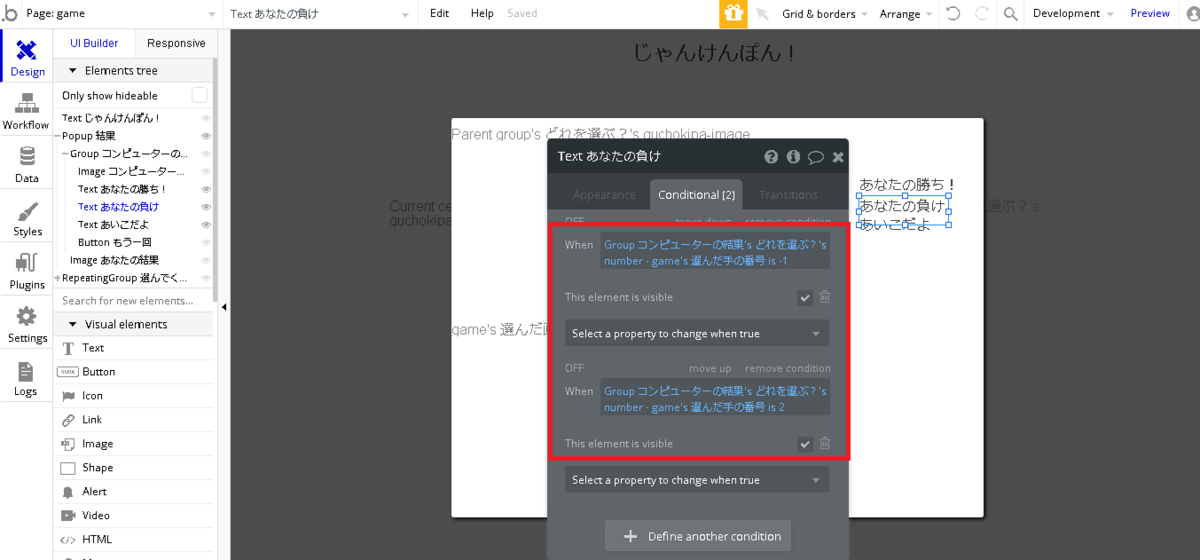Viewport: 1200px width, 560px height.
Task: Open the Development version dropdown
Action: pyautogui.click(x=1073, y=14)
